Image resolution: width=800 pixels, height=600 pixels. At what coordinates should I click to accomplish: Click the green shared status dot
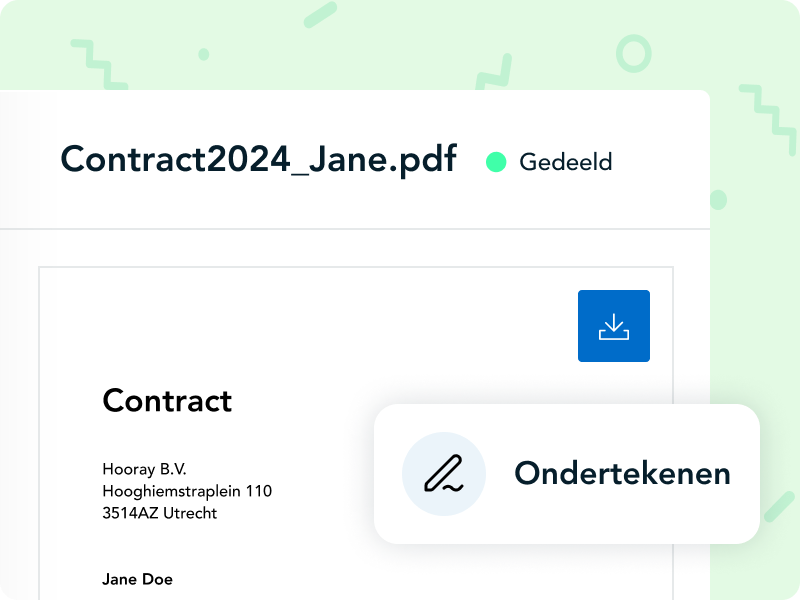495,162
